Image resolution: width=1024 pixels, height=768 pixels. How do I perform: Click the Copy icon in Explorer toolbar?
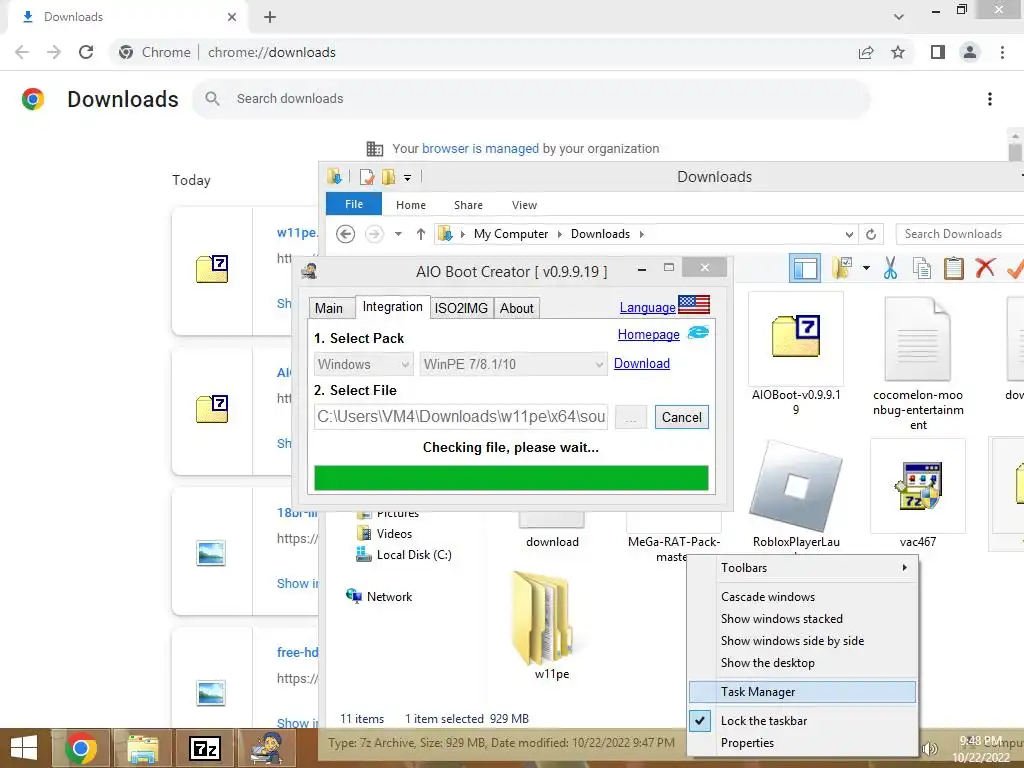[x=922, y=268]
